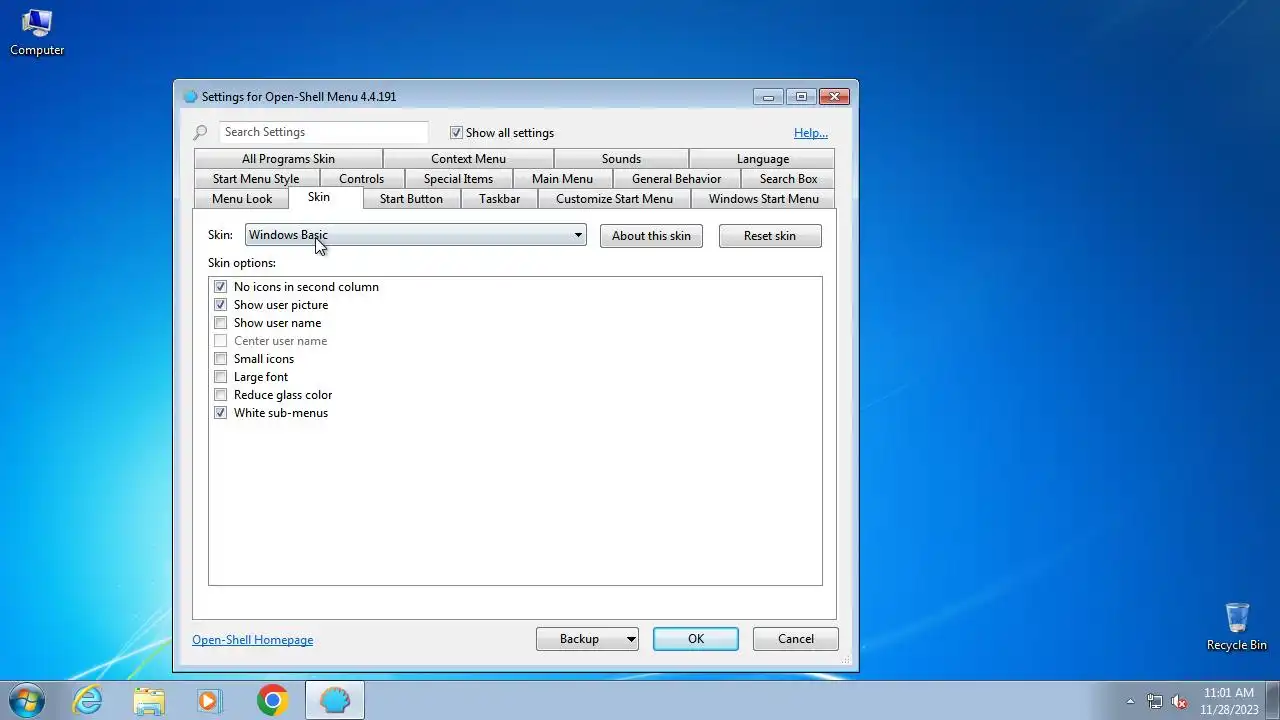Uncheck White sub-menus option
The image size is (1280, 720).
(x=221, y=413)
